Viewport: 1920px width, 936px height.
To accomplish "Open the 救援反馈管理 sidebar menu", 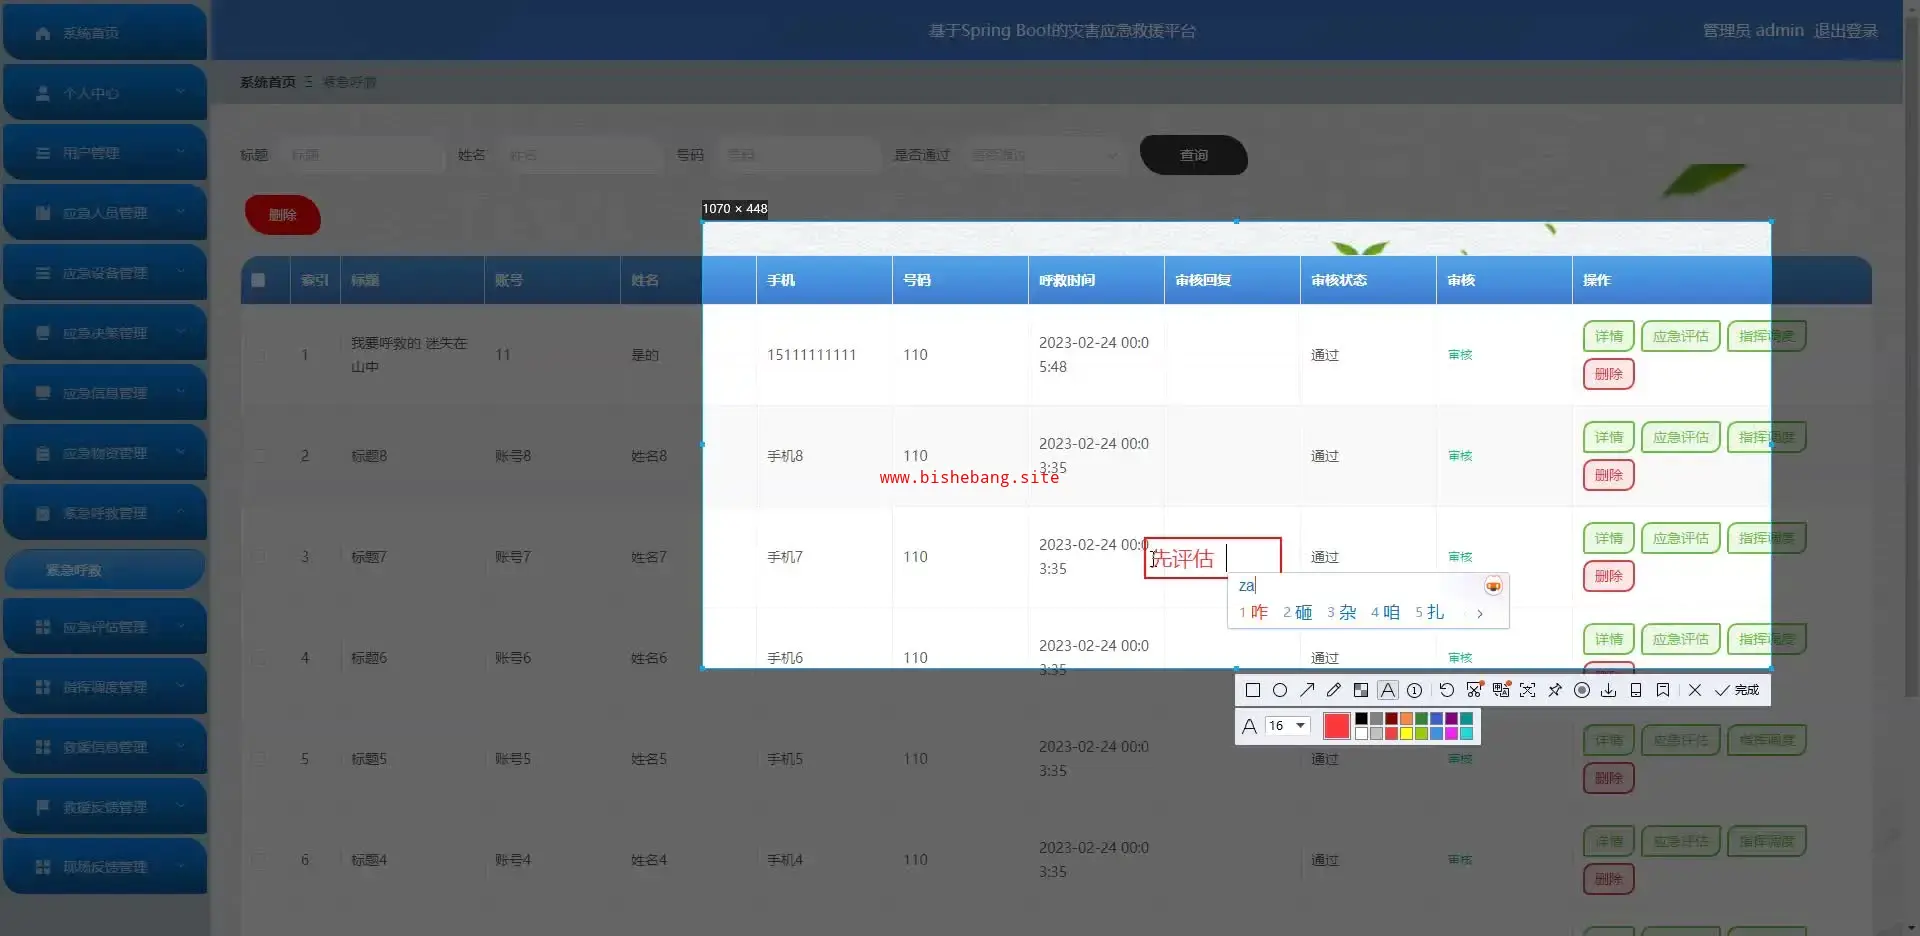I will tap(105, 807).
